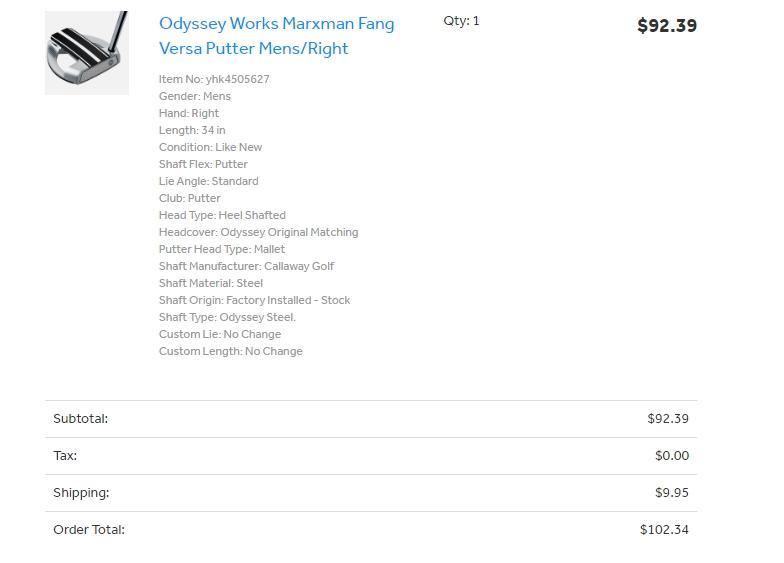Click the Lie Angle: Standard line
The image size is (784, 563).
pyautogui.click(x=208, y=181)
